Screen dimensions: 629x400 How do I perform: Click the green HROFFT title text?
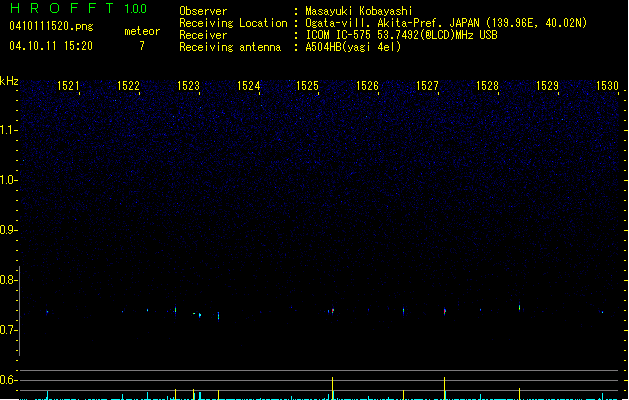[x=62, y=8]
